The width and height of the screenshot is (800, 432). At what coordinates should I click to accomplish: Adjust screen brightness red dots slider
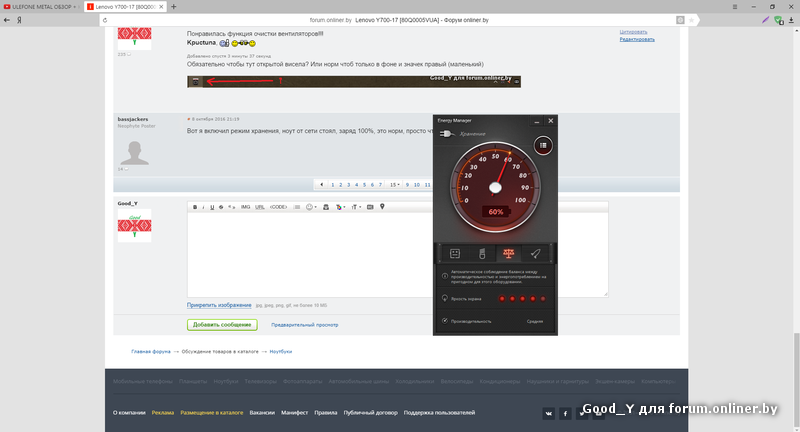point(522,298)
